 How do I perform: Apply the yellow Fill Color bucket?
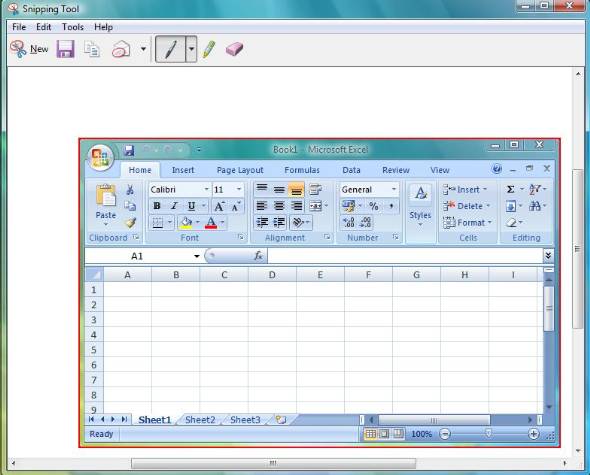pyautogui.click(x=186, y=223)
